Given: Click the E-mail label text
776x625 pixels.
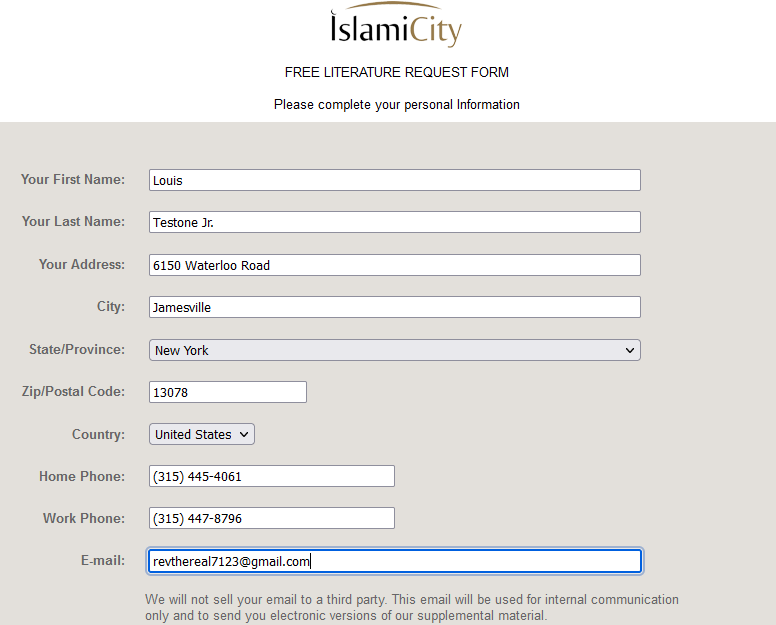Looking at the screenshot, I should point(103,560).
